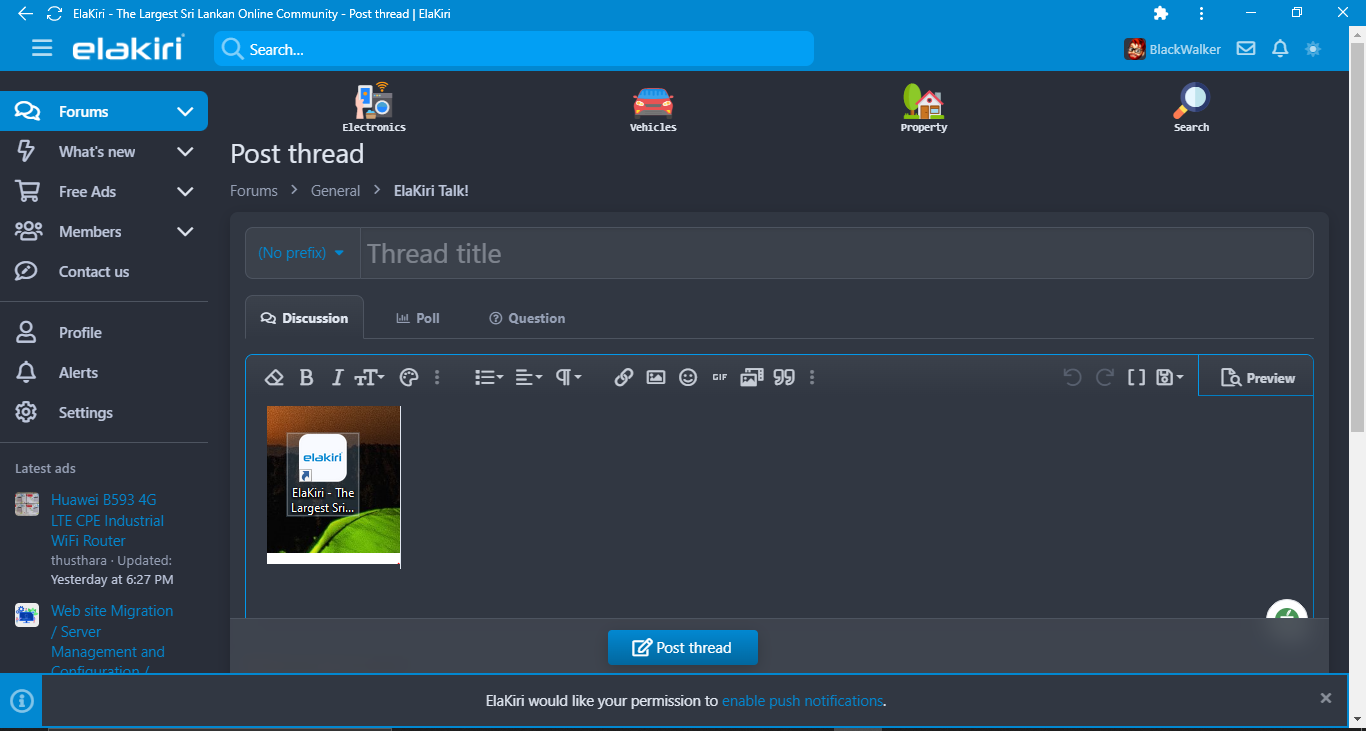Select the Remove formatting eraser tool
This screenshot has width=1366, height=731.
274,378
